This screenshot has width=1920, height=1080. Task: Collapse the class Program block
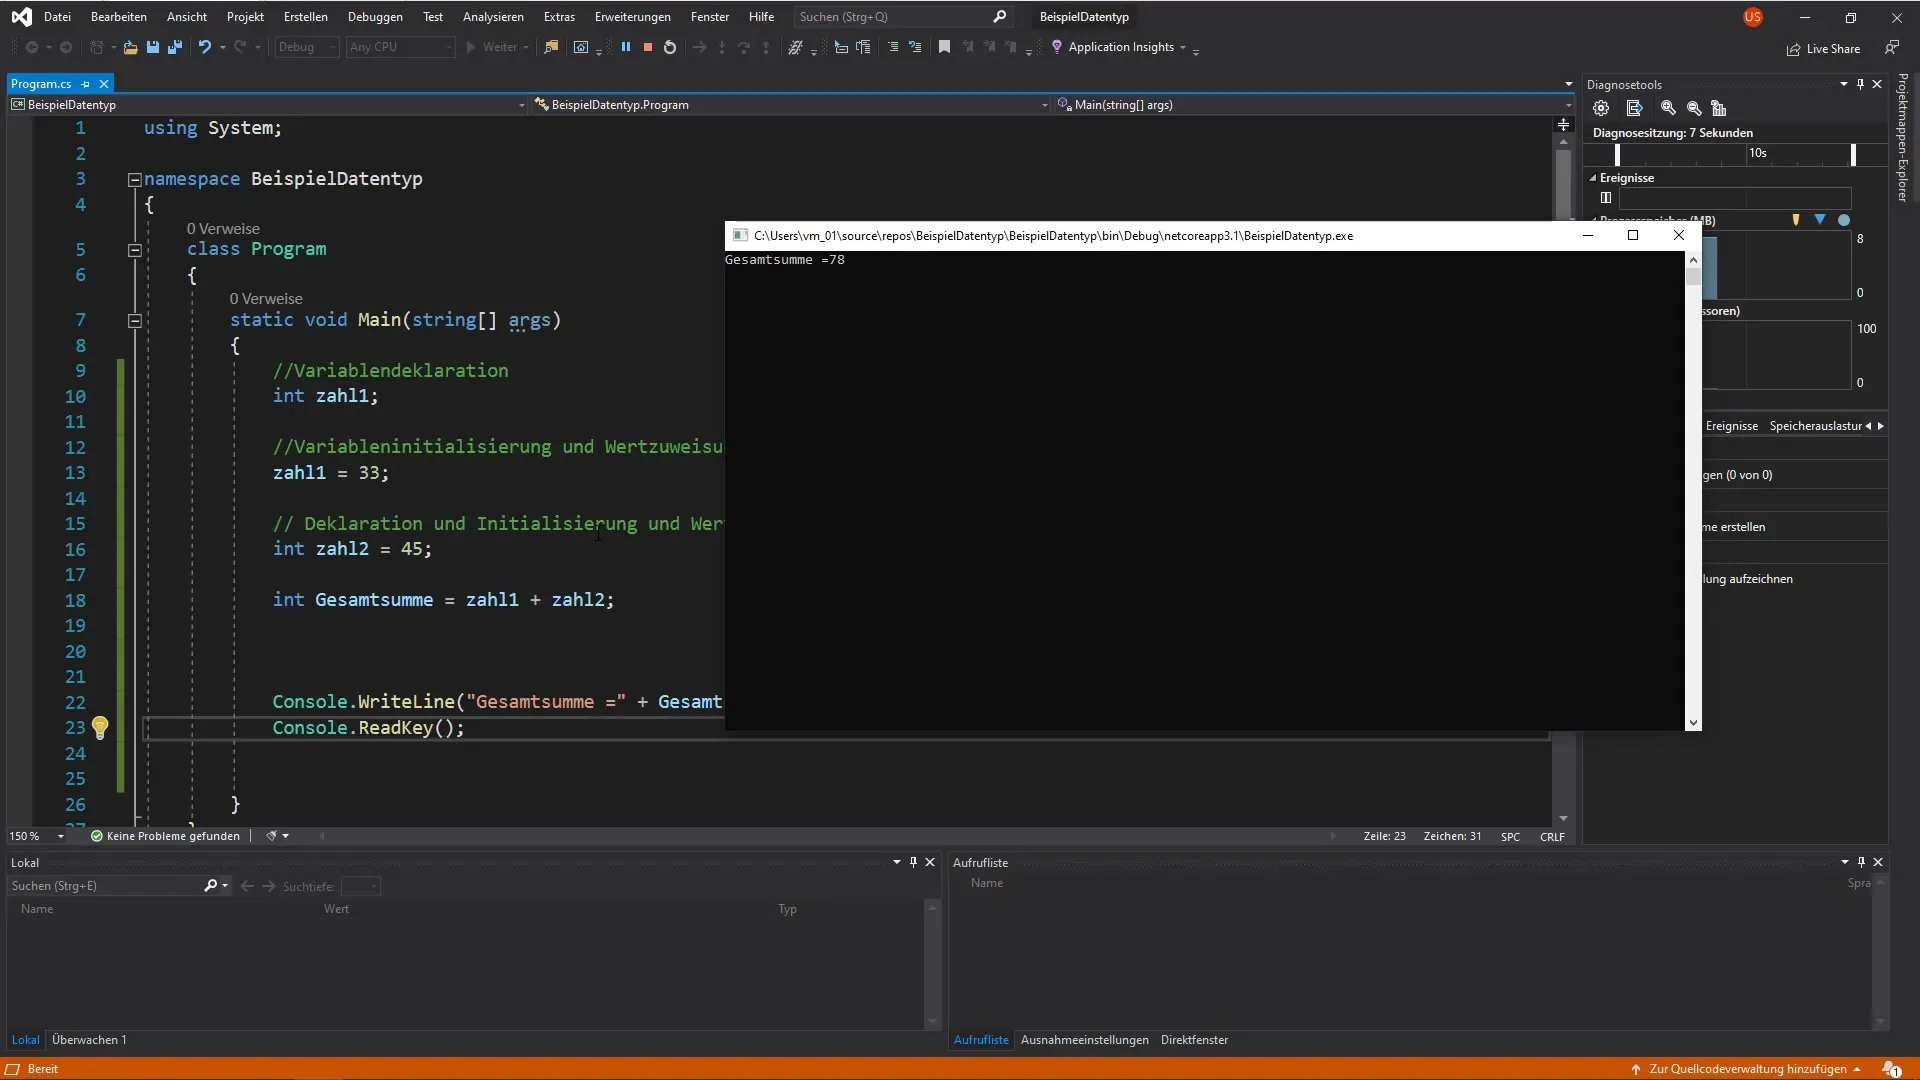(x=134, y=250)
